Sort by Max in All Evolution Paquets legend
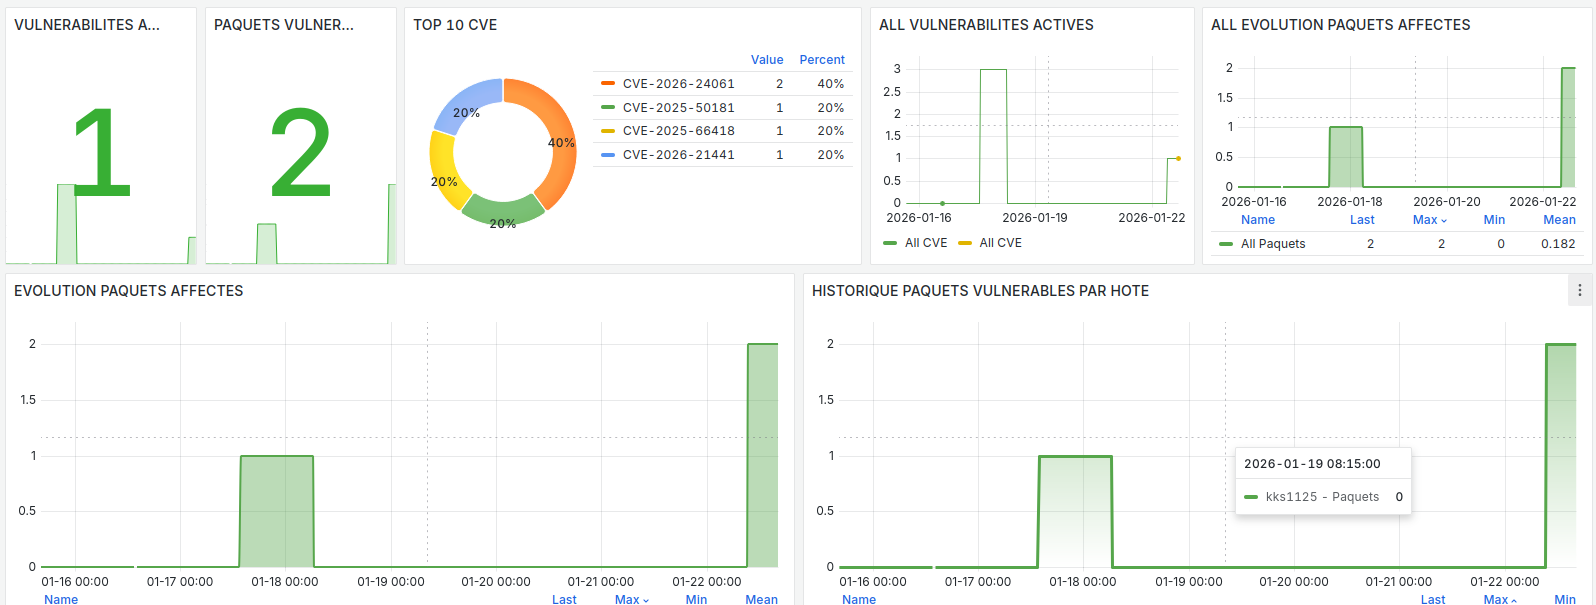Screen dimensions: 1596x605 [x=1429, y=220]
